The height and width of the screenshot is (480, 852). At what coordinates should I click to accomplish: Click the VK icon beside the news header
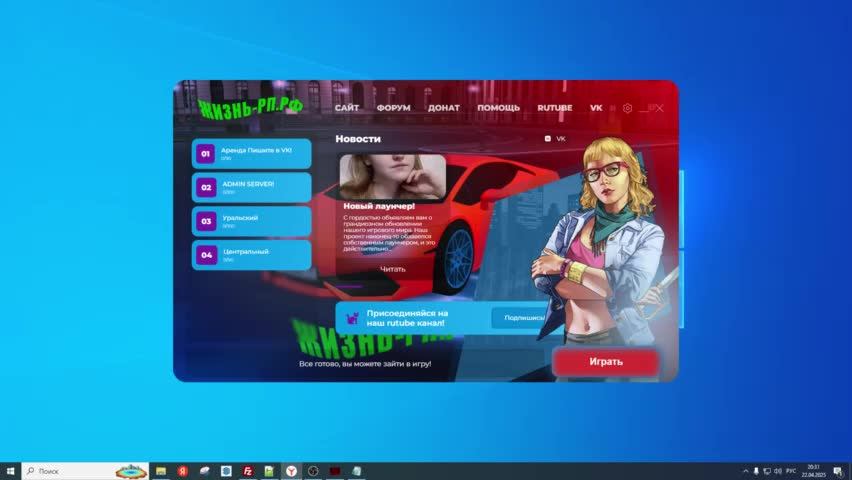pos(548,139)
